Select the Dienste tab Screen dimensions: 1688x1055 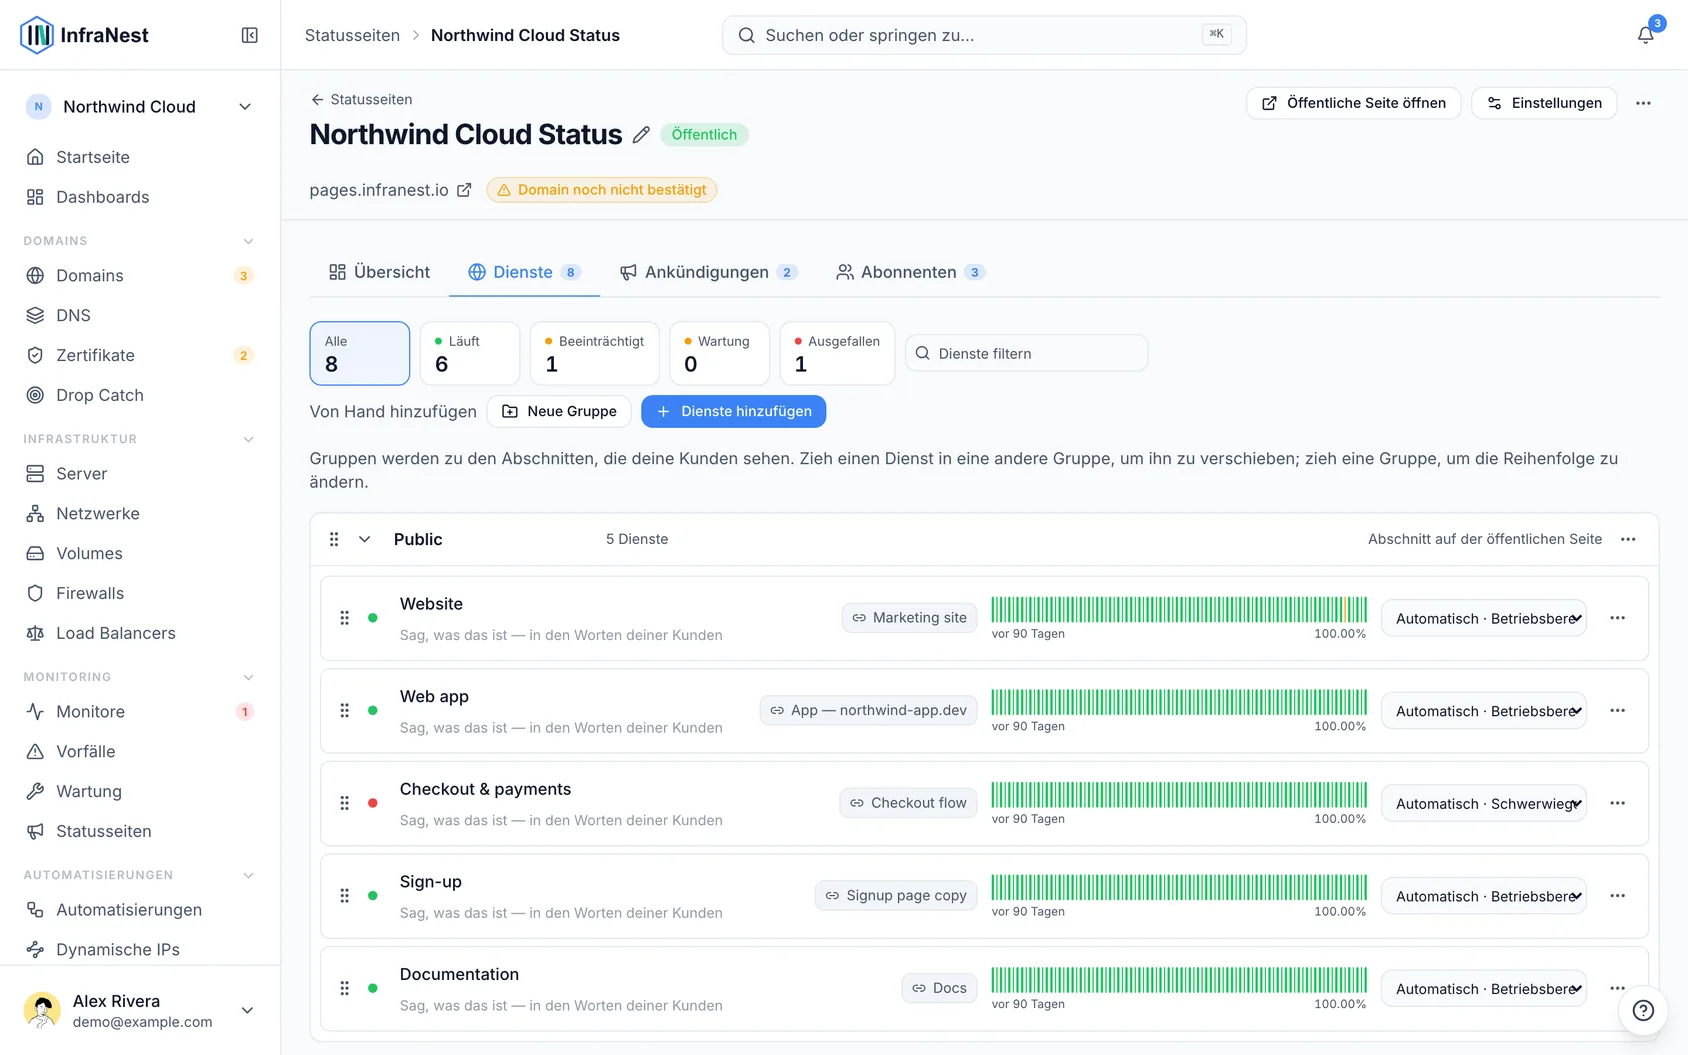(x=524, y=272)
